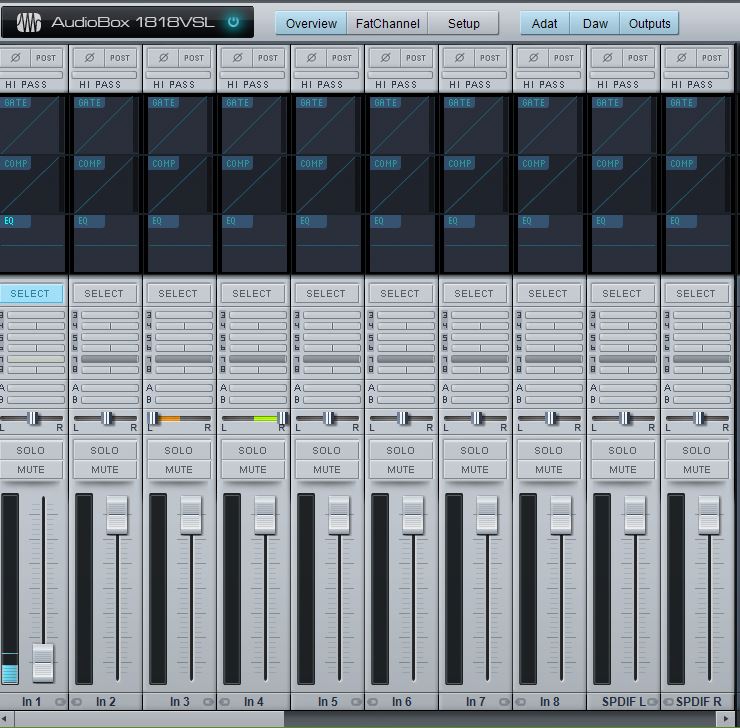Solo the In 7 channel

tap(475, 450)
